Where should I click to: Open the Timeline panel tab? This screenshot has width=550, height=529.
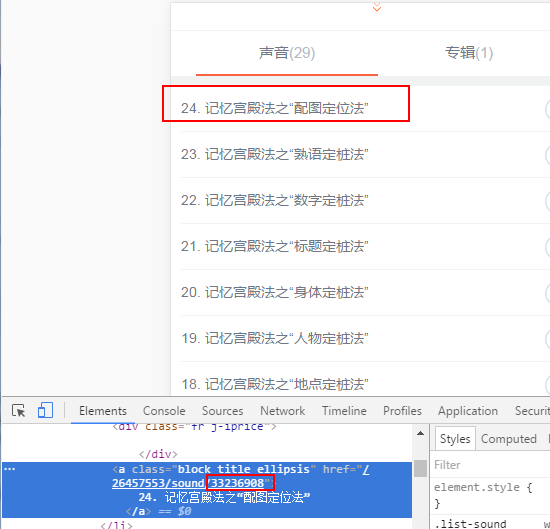pos(344,411)
